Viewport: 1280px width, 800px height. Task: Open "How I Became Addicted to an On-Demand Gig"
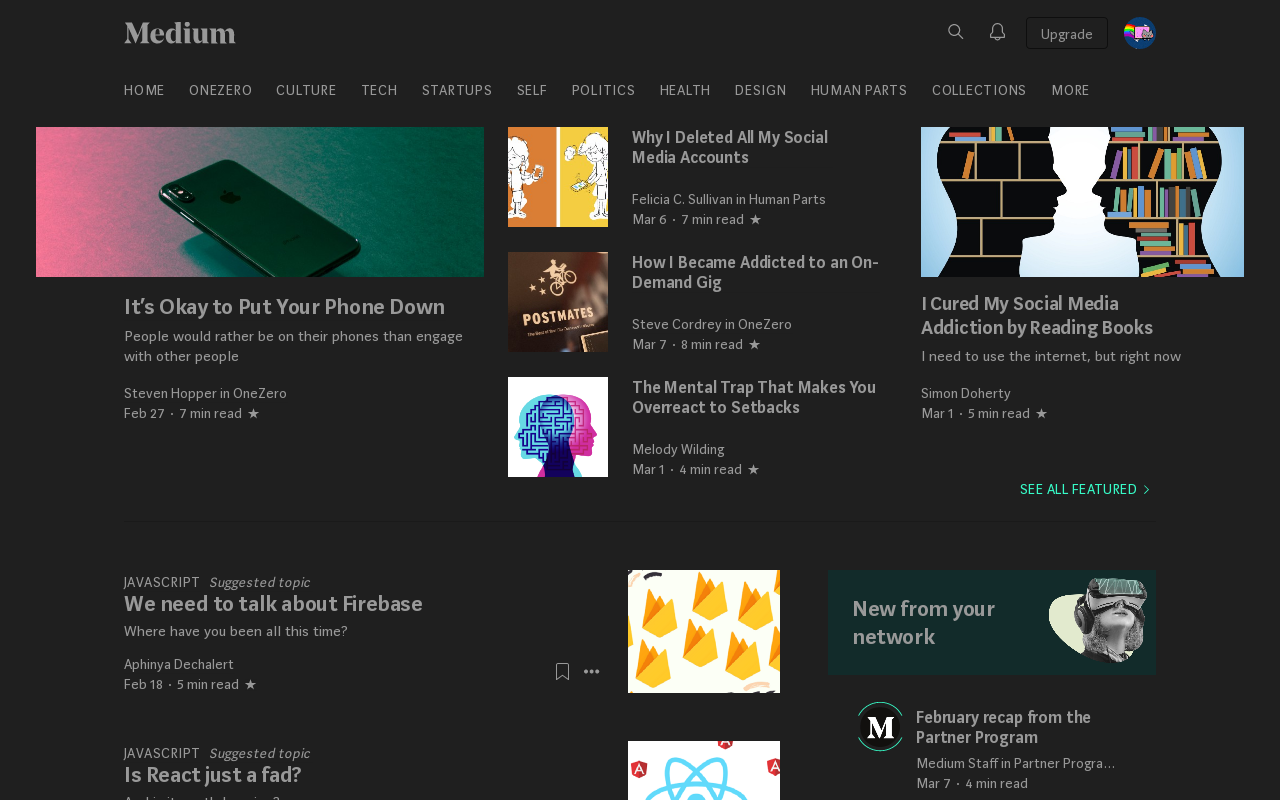(755, 272)
